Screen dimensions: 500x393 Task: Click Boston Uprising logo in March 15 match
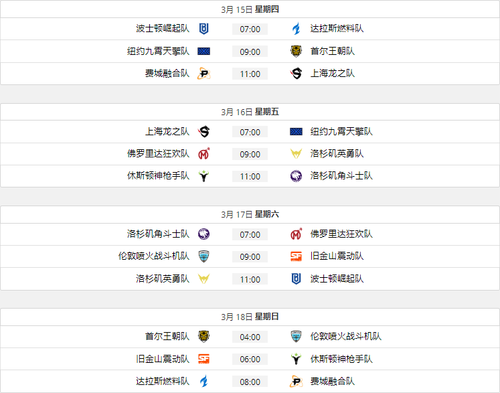[x=204, y=29]
